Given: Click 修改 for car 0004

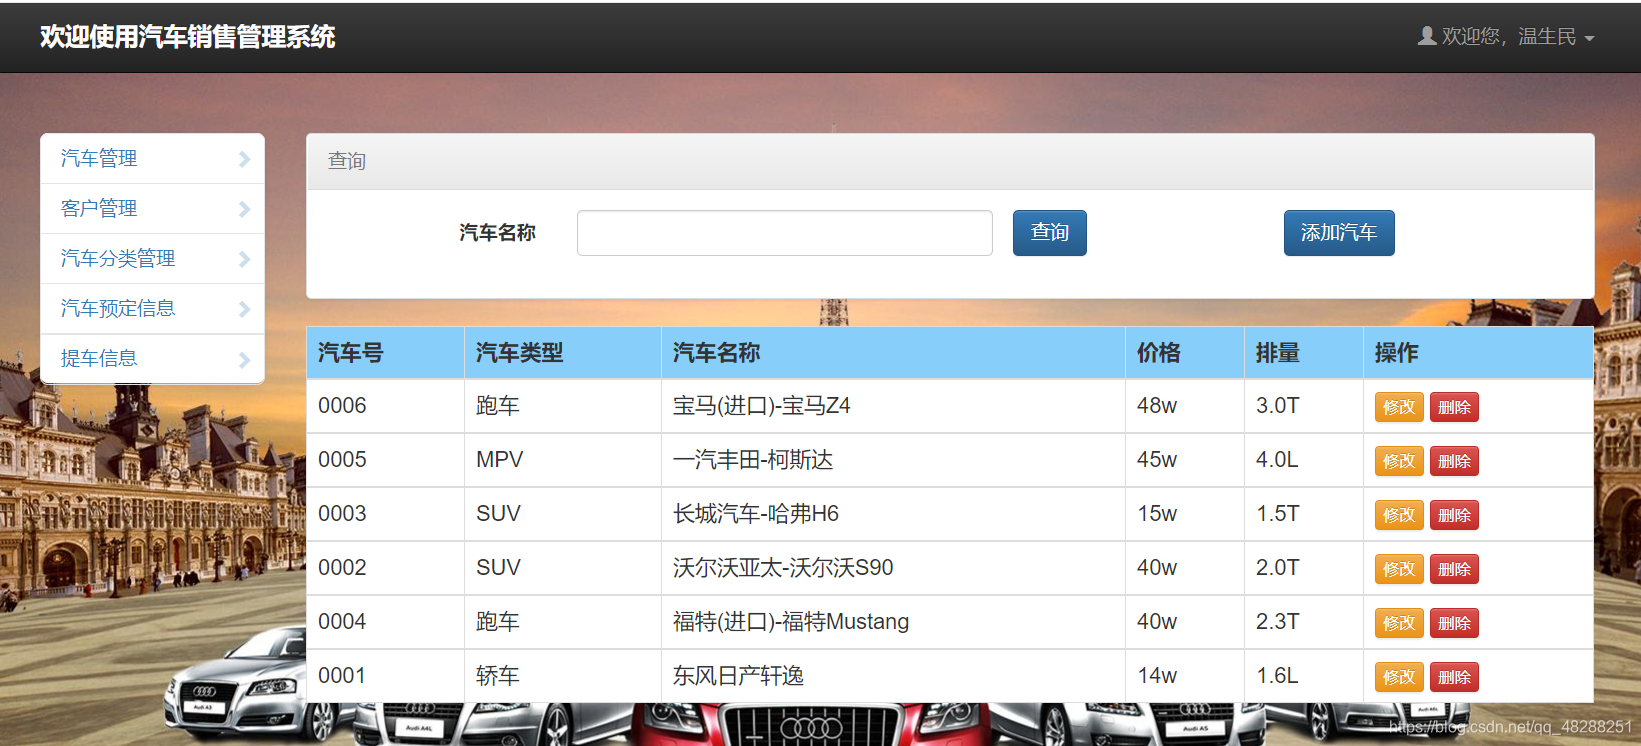Looking at the screenshot, I should [x=1399, y=623].
